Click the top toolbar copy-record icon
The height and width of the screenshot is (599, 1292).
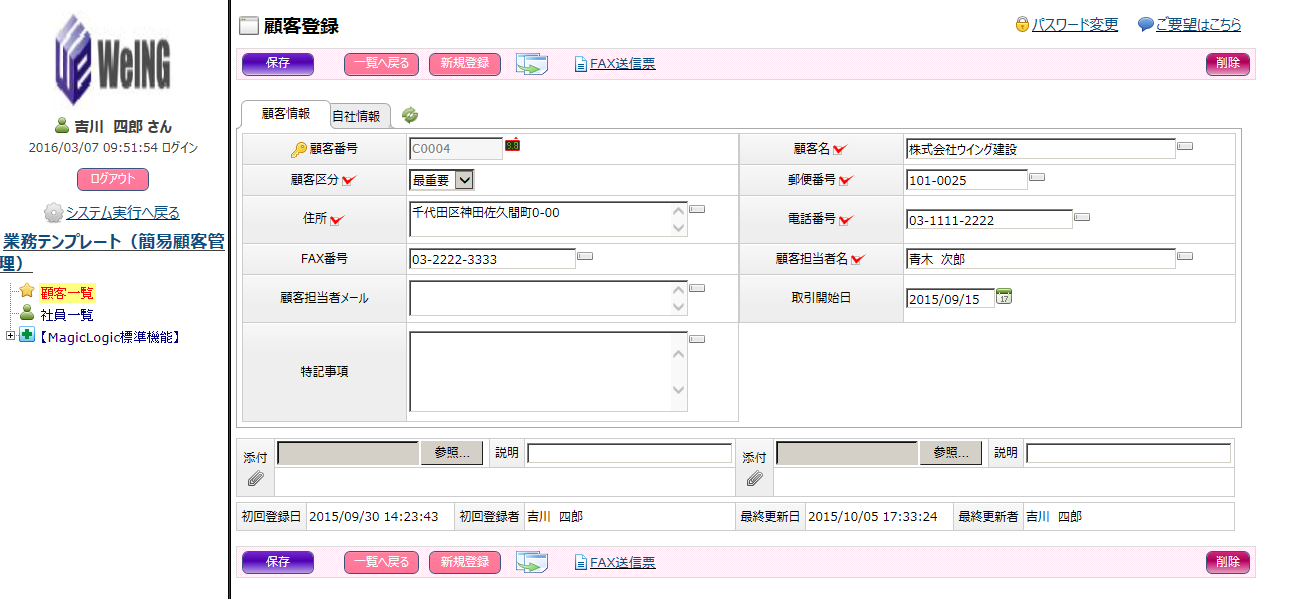pos(532,64)
